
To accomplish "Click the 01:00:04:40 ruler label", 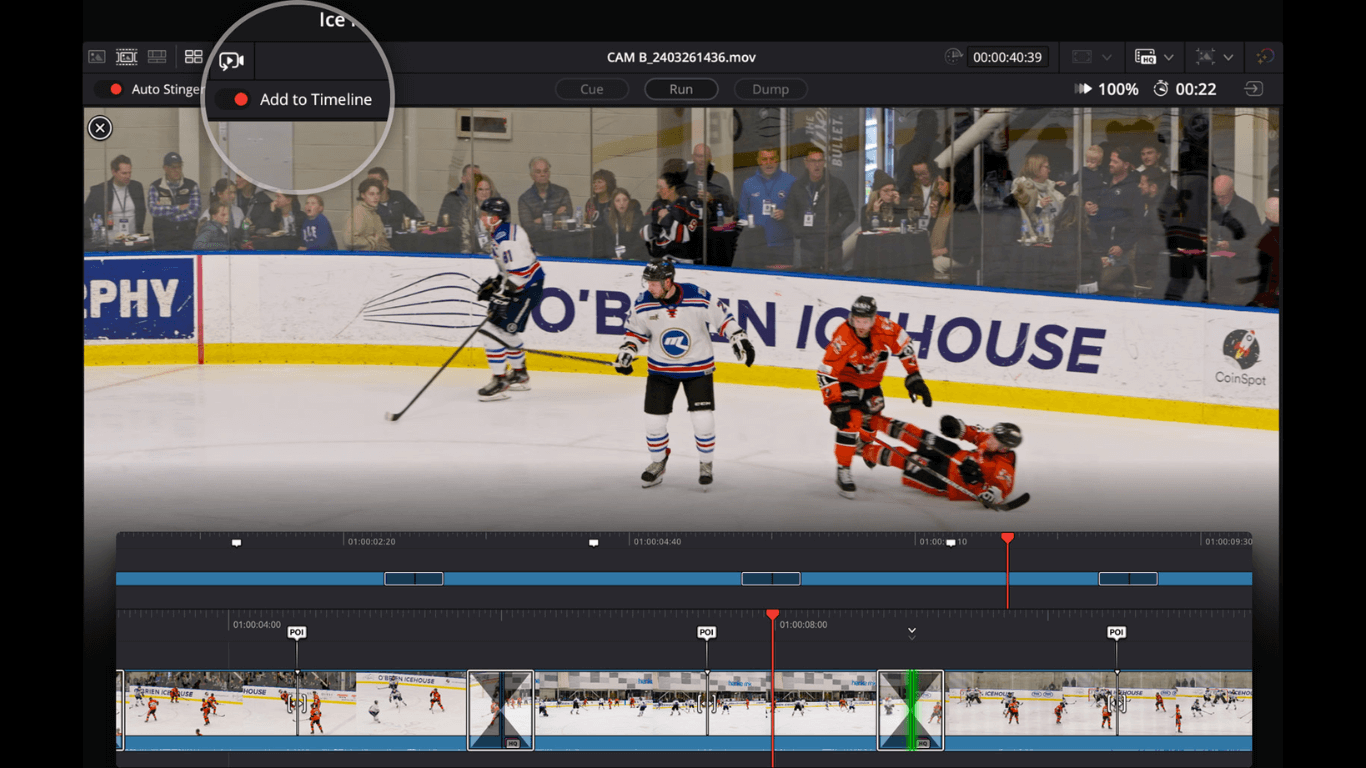I will [x=658, y=542].
